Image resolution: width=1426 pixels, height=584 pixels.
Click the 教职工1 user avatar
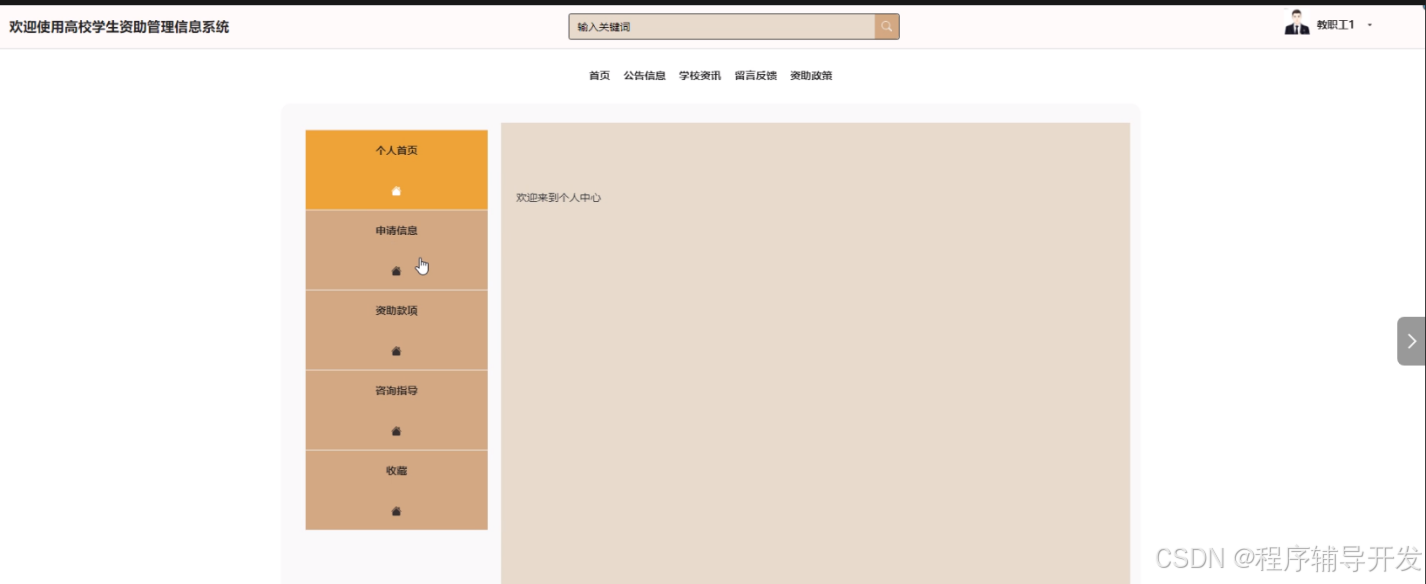(x=1297, y=23)
